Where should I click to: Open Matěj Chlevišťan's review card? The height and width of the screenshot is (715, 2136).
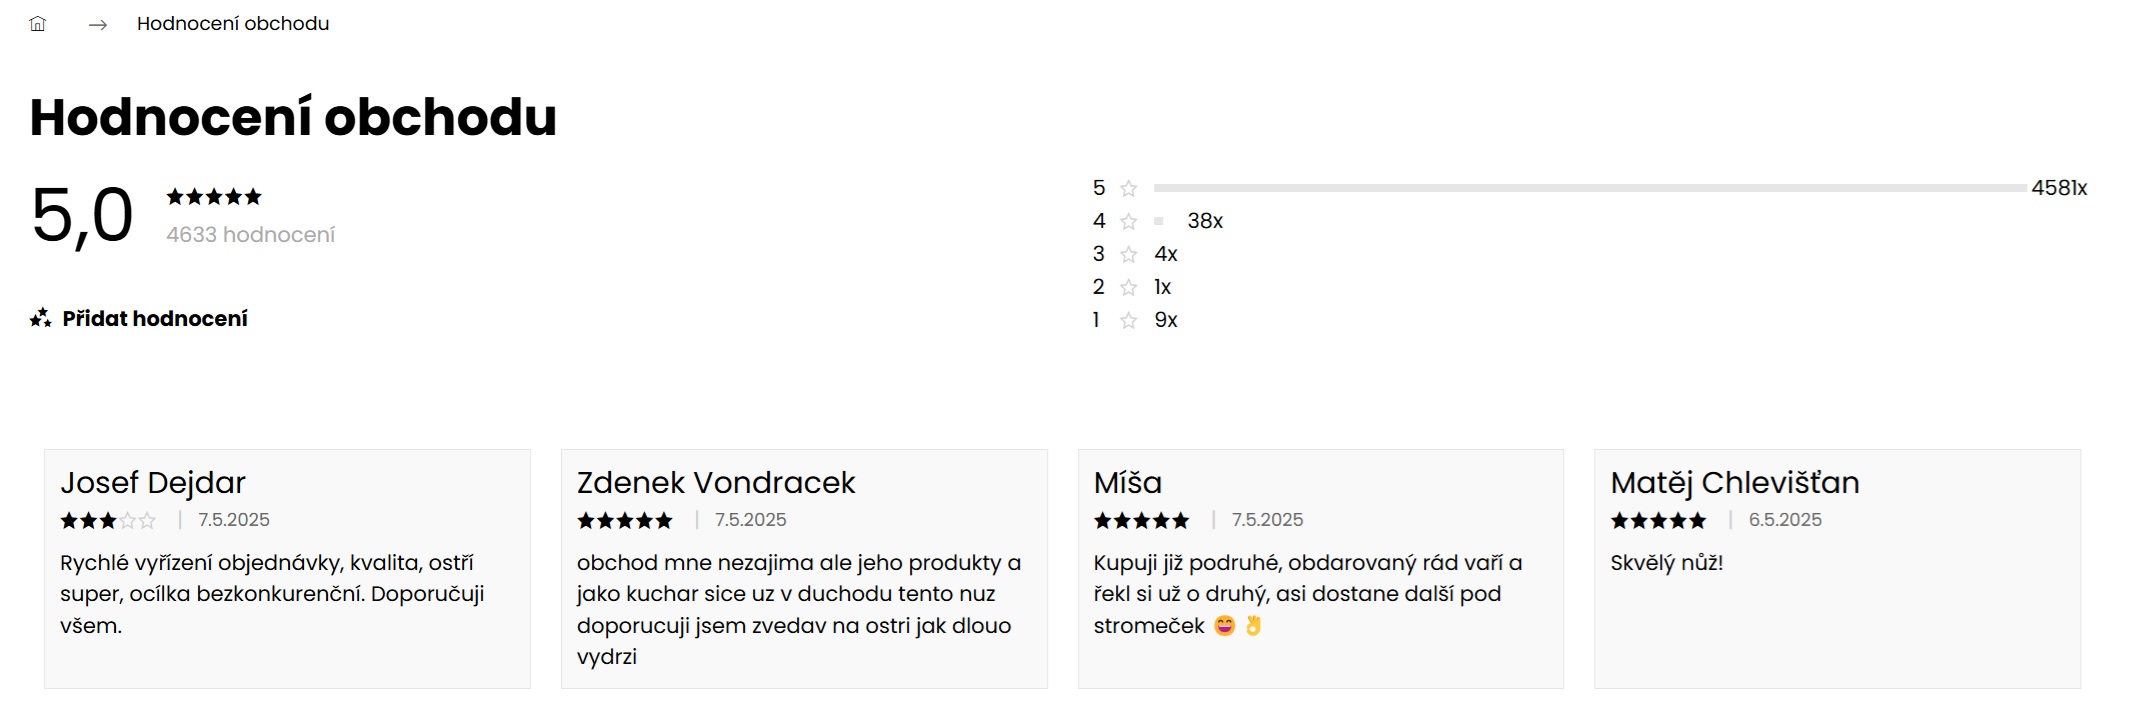click(1837, 569)
